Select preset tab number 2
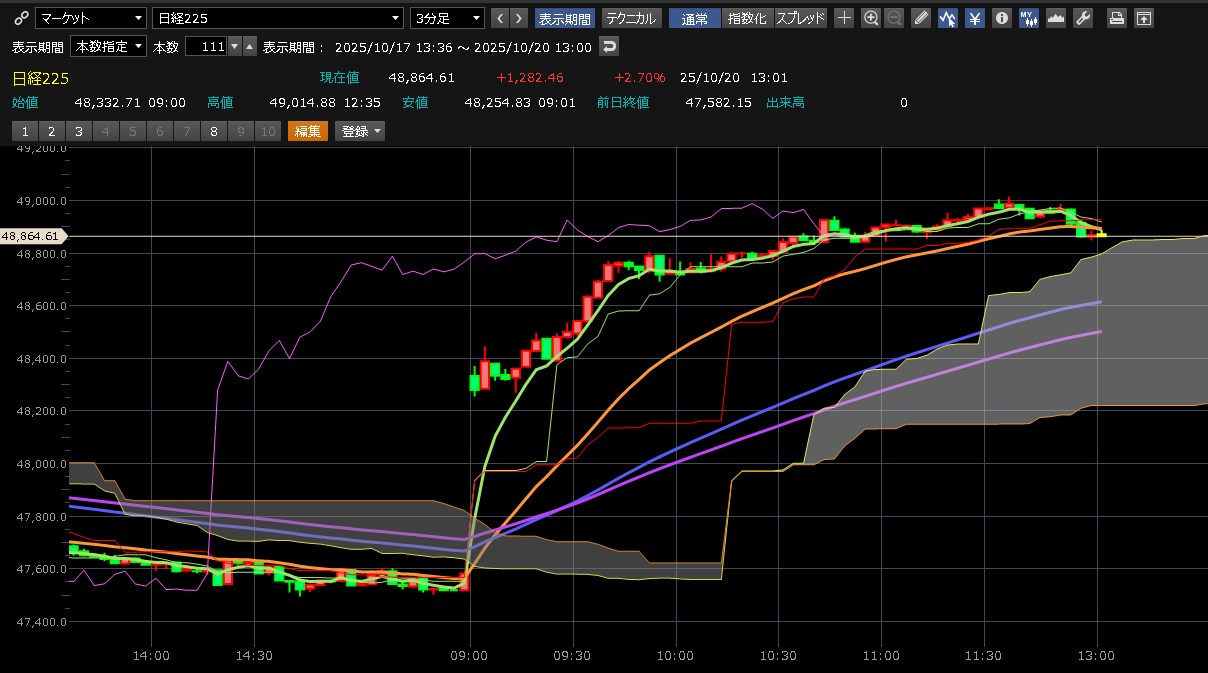1208x673 pixels. point(52,131)
